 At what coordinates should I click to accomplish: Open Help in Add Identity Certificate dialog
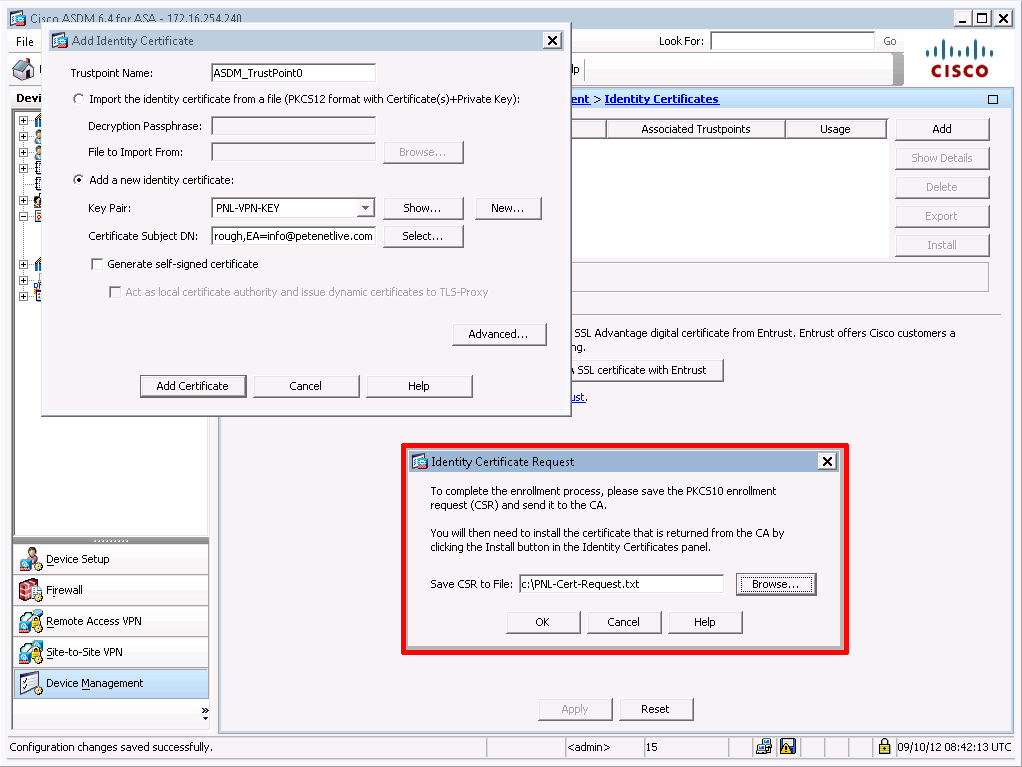(419, 386)
